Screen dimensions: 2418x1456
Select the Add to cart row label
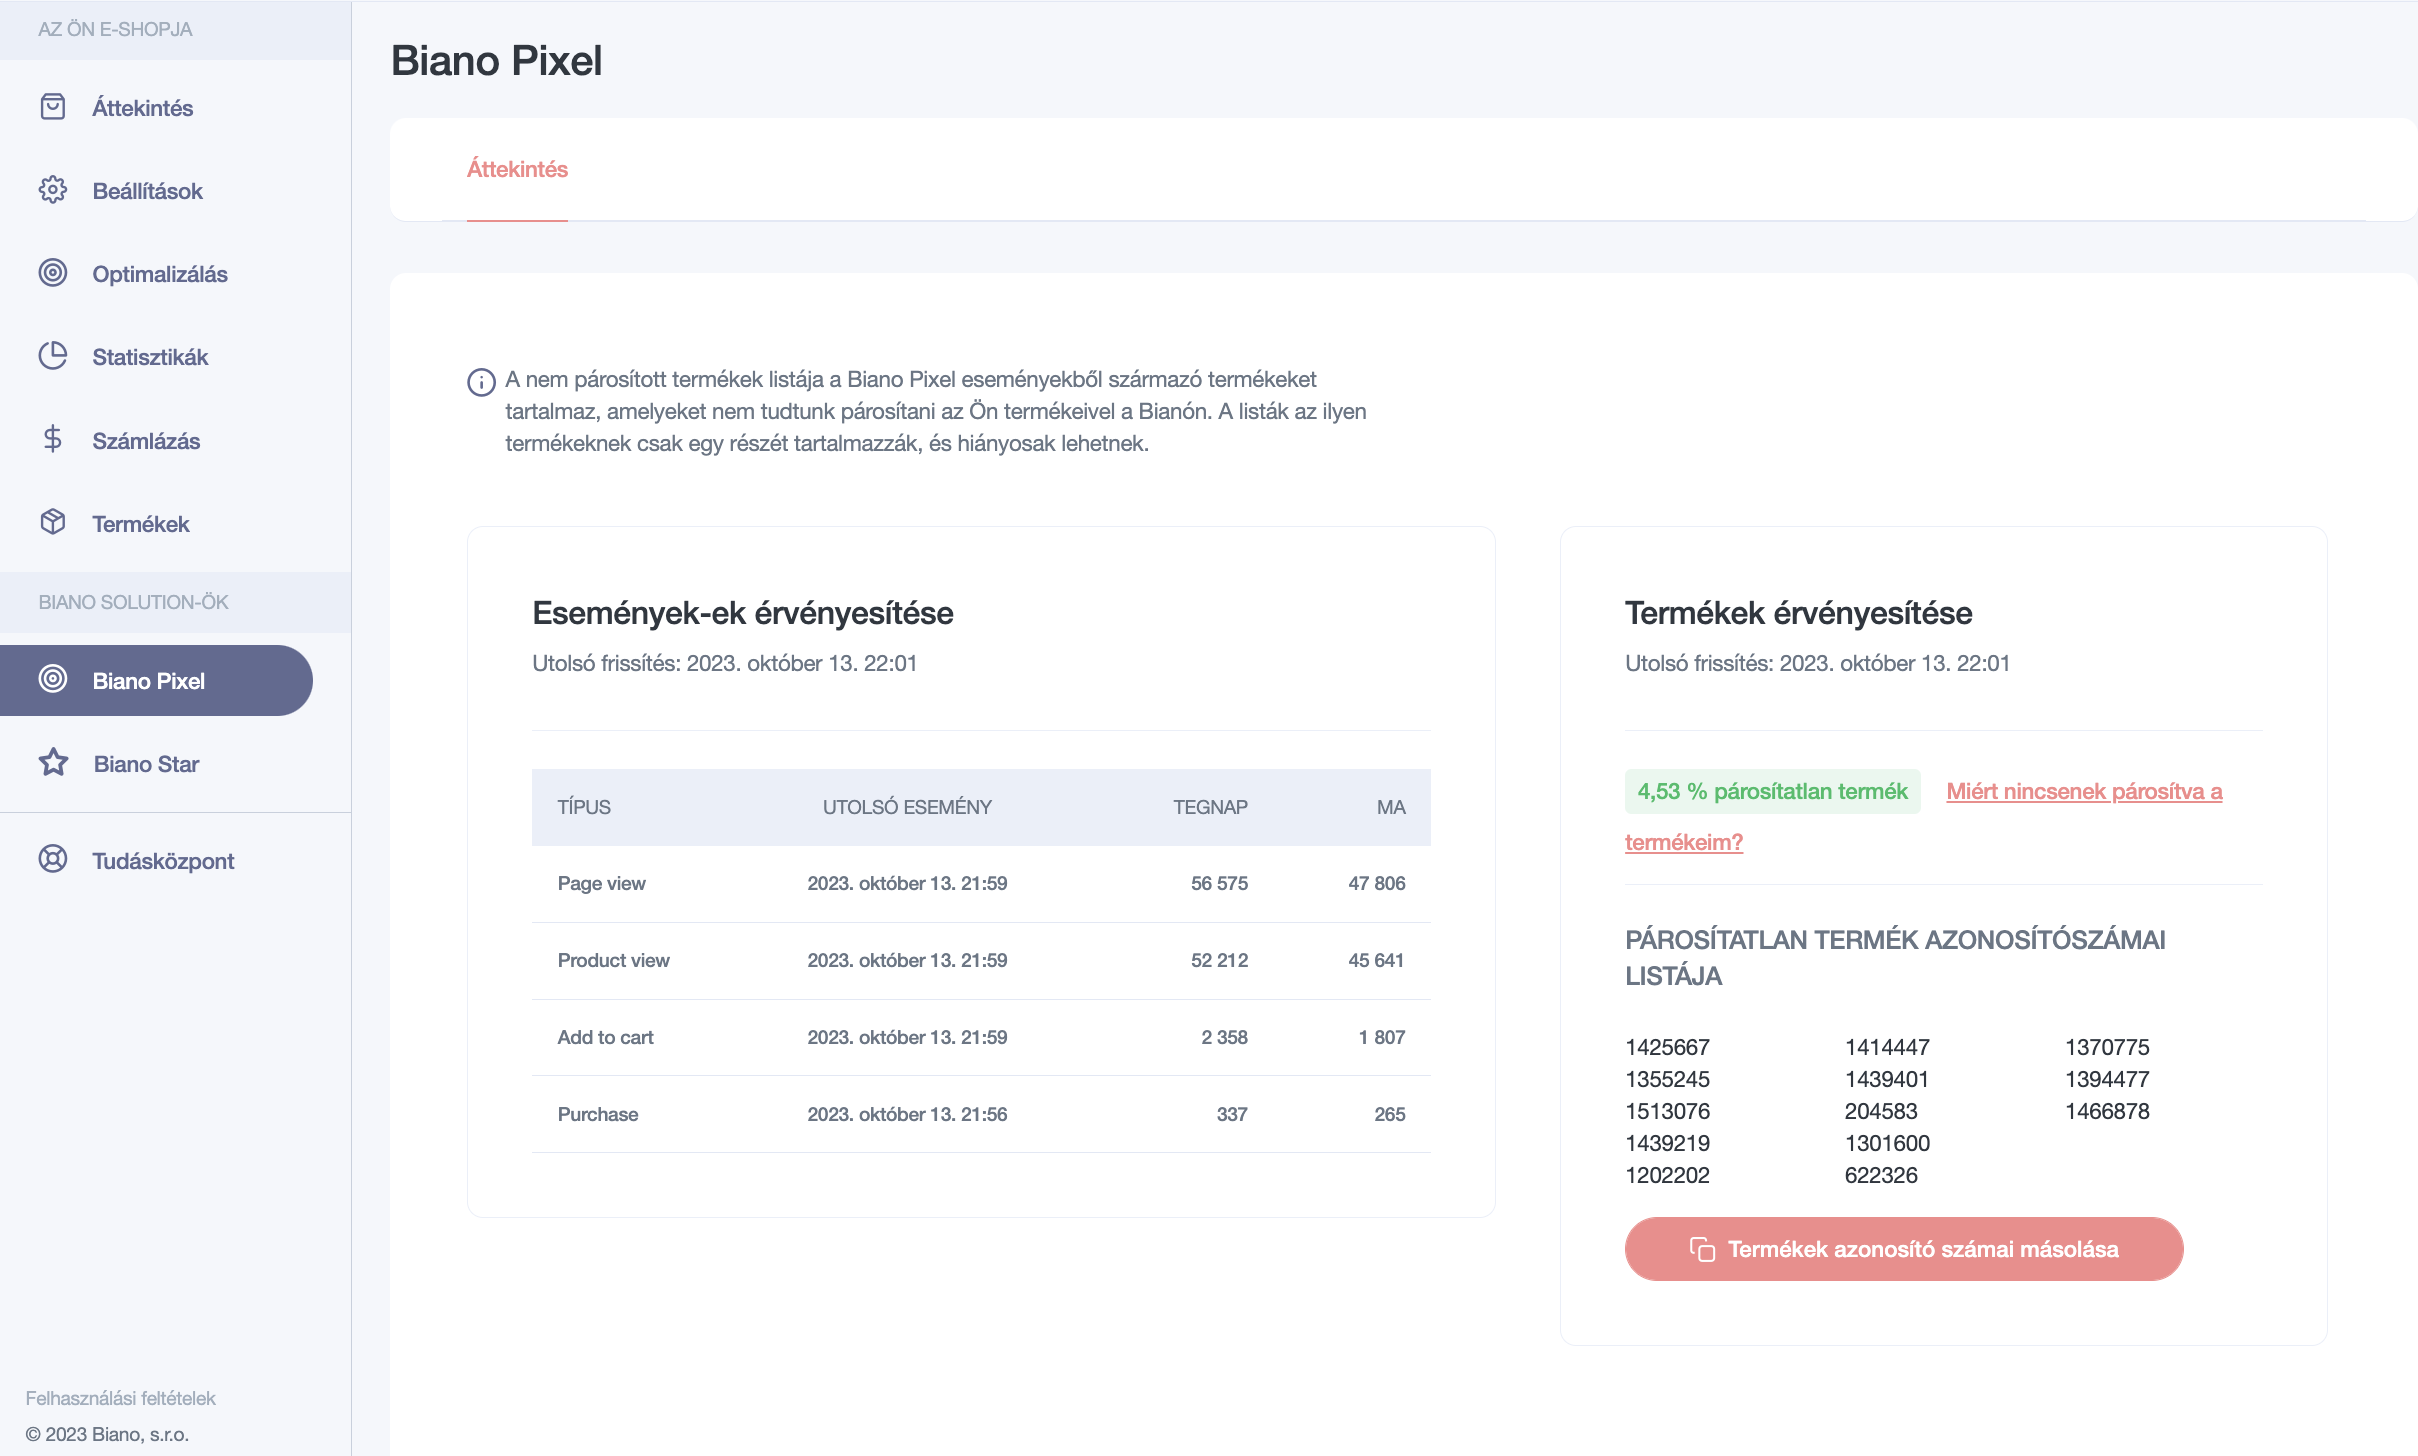(605, 1037)
